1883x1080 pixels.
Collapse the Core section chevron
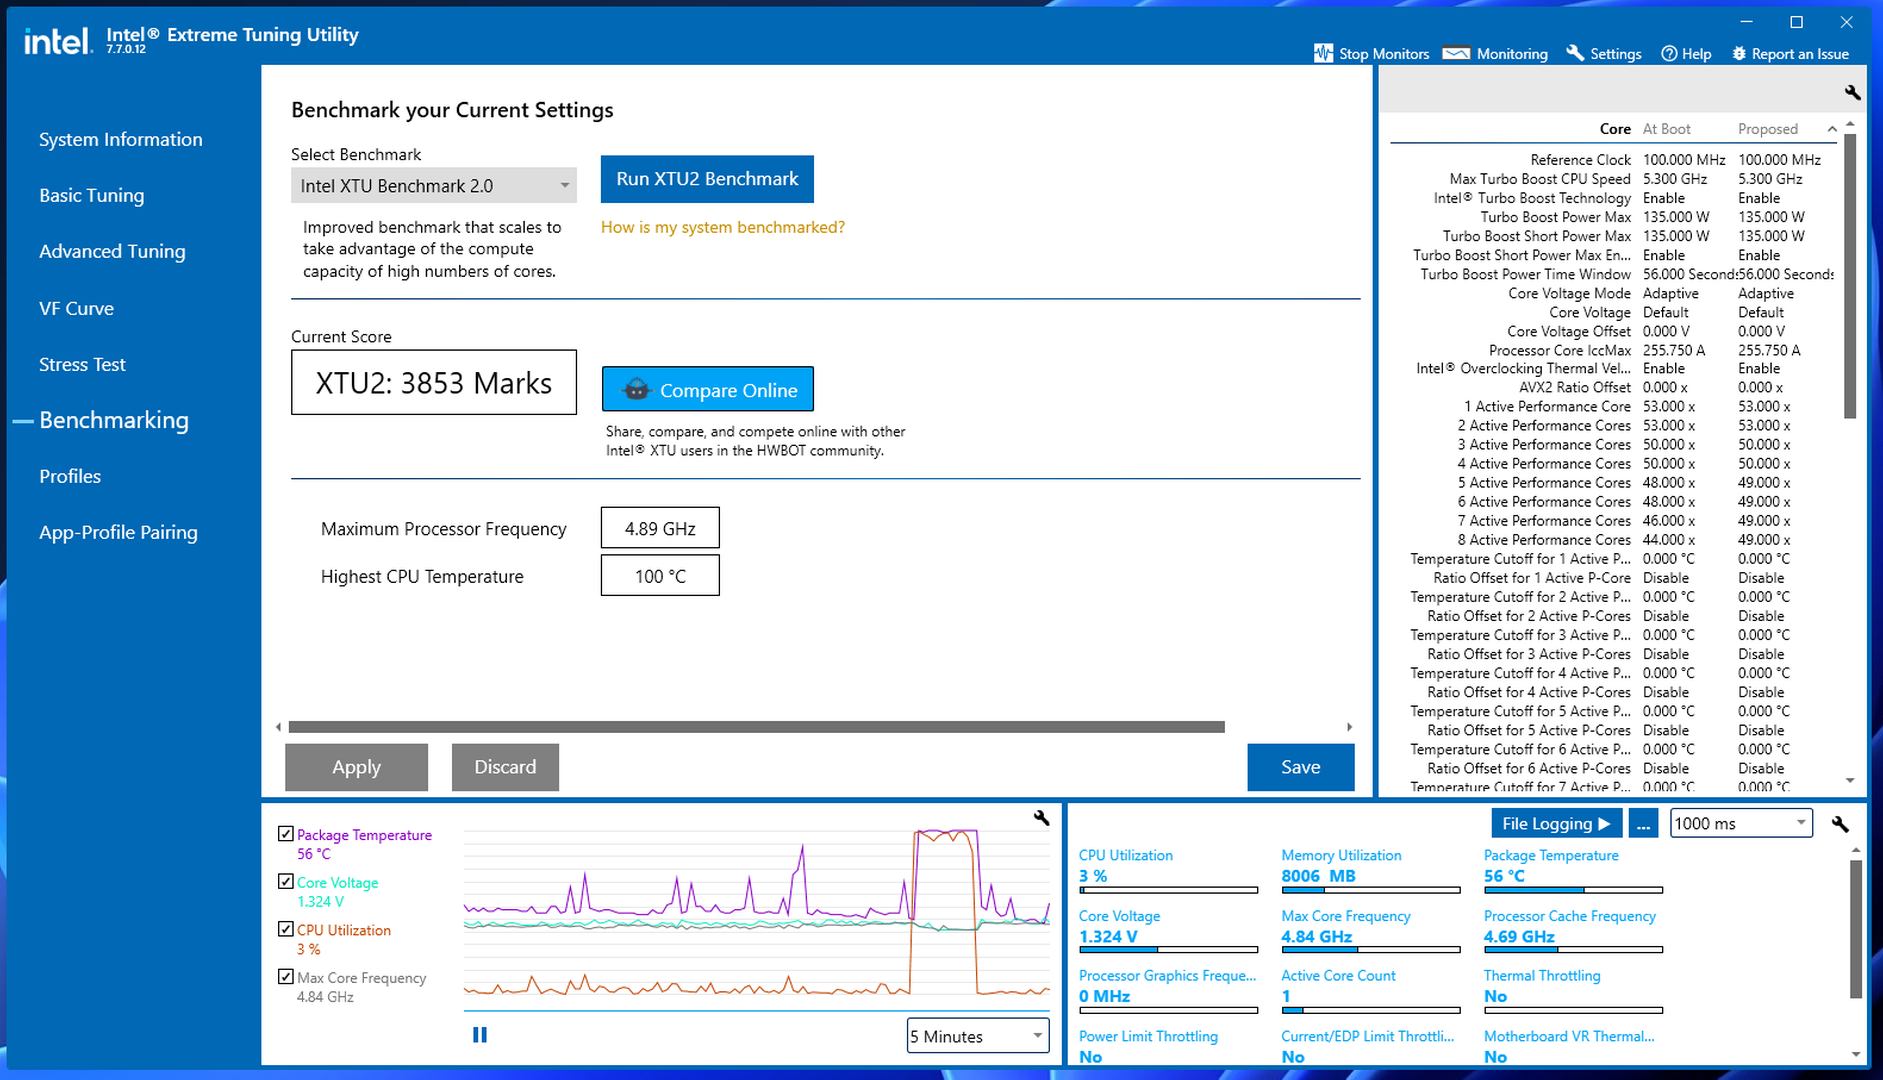pyautogui.click(x=1832, y=129)
